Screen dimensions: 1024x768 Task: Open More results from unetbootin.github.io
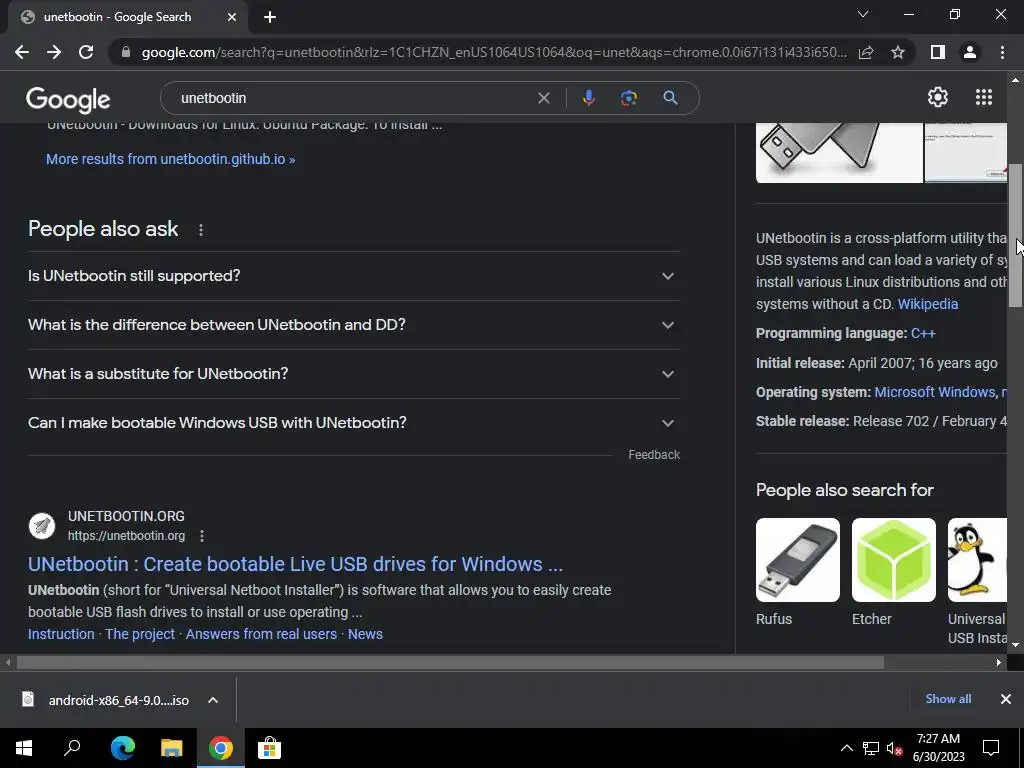click(x=170, y=159)
